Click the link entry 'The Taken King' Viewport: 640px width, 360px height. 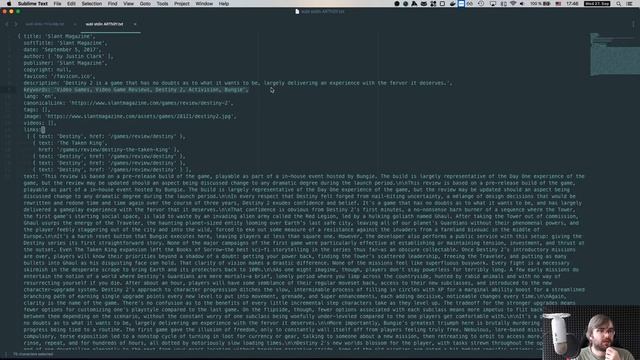70,143
